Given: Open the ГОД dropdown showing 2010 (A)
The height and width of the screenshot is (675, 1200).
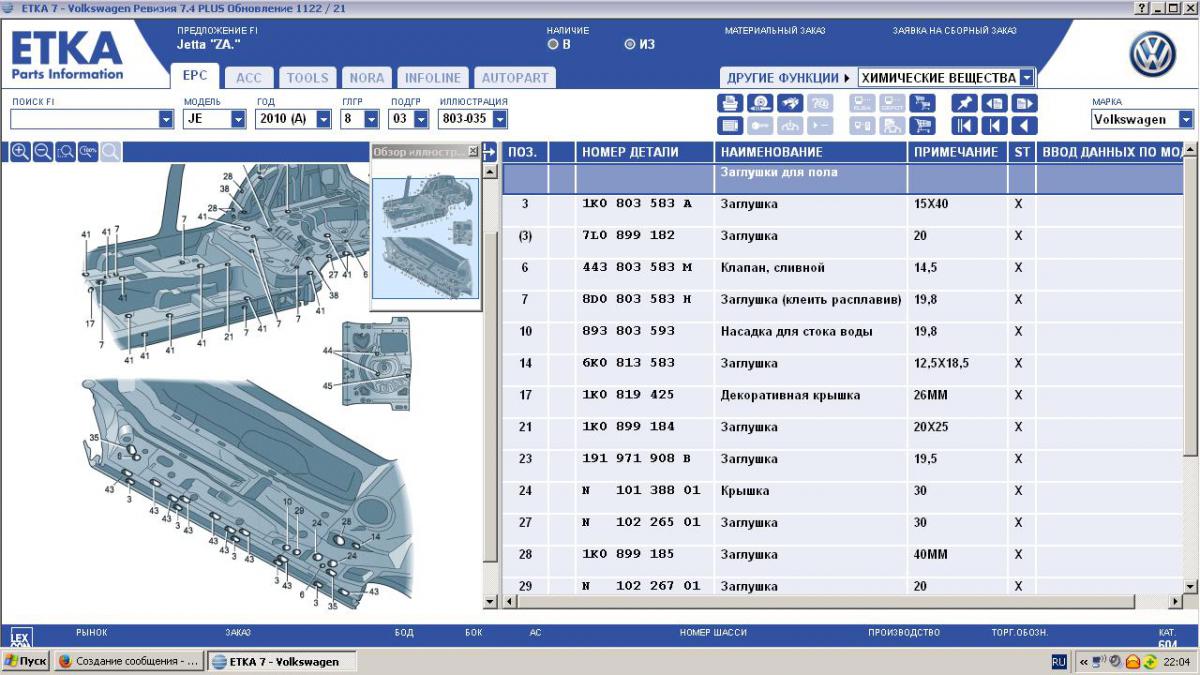Looking at the screenshot, I should pyautogui.click(x=323, y=119).
